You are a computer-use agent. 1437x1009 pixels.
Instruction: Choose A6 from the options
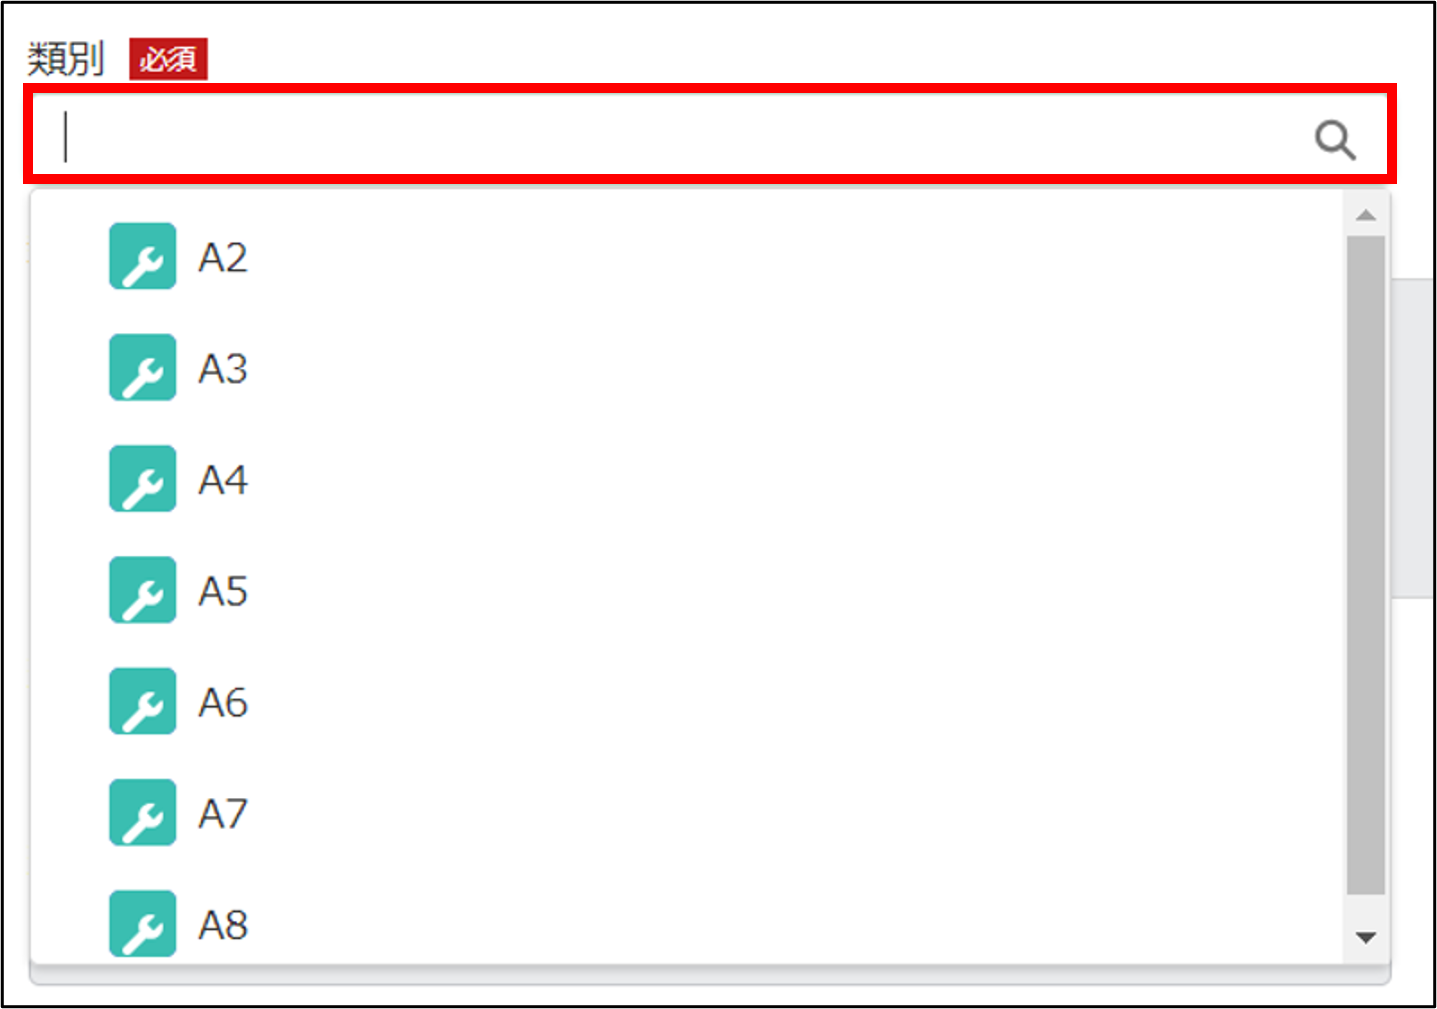click(x=223, y=703)
